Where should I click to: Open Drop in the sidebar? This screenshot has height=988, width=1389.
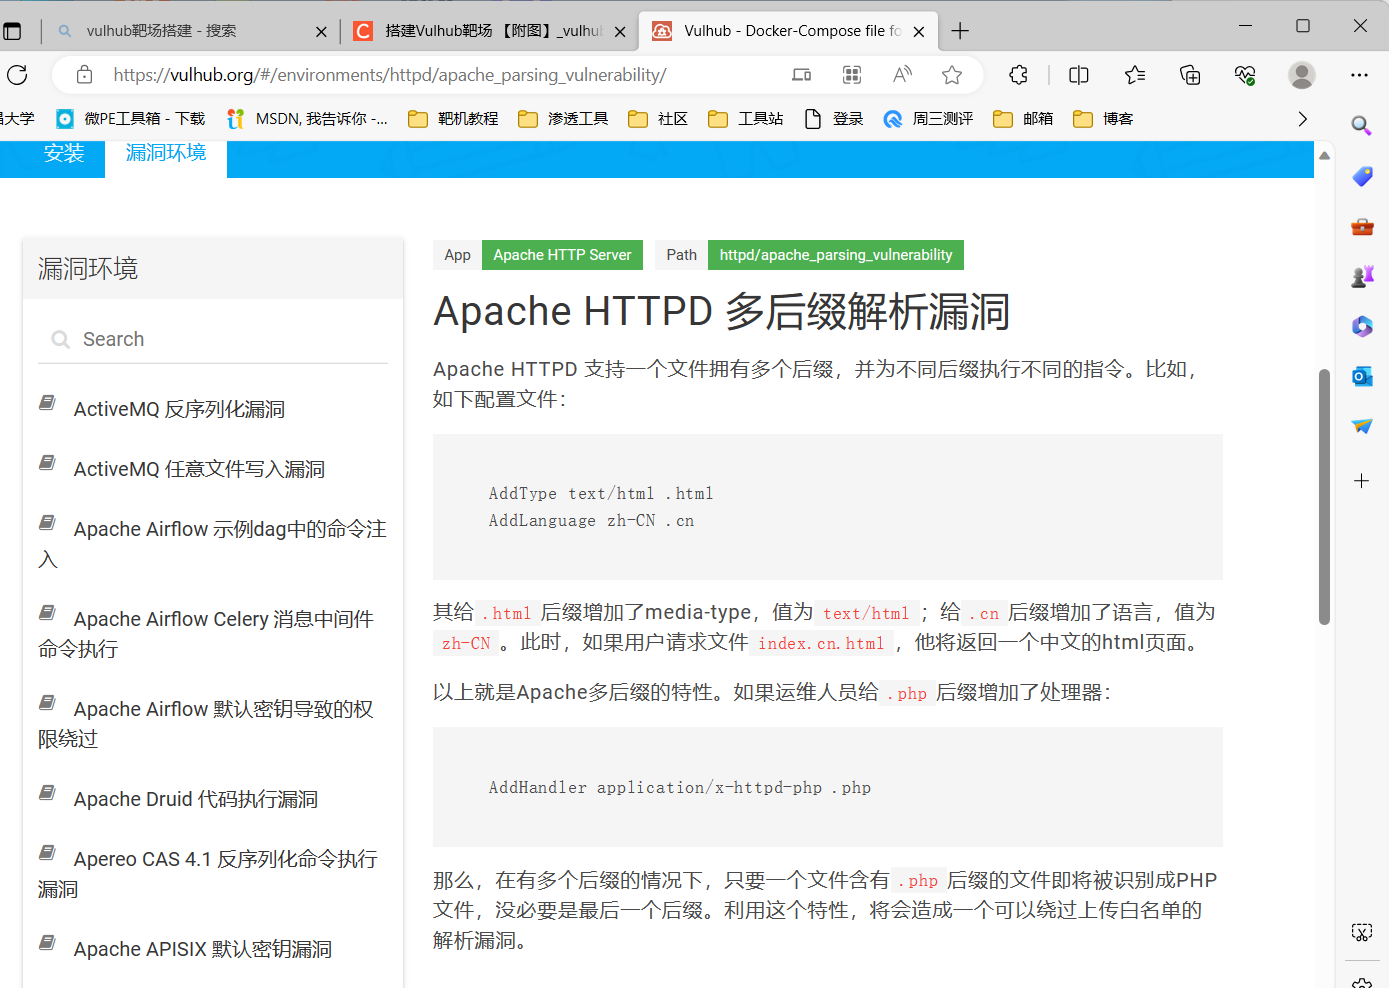(1361, 425)
